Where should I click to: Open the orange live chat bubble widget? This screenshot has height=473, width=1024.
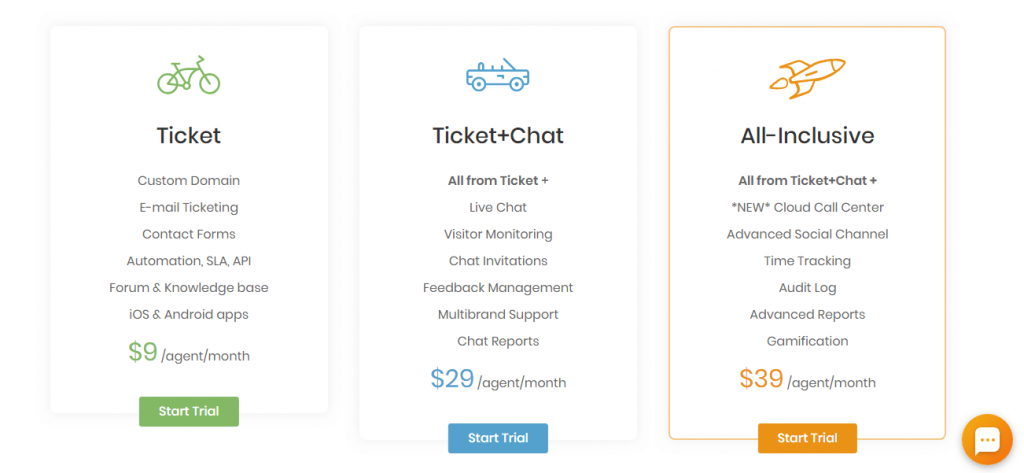tap(987, 440)
